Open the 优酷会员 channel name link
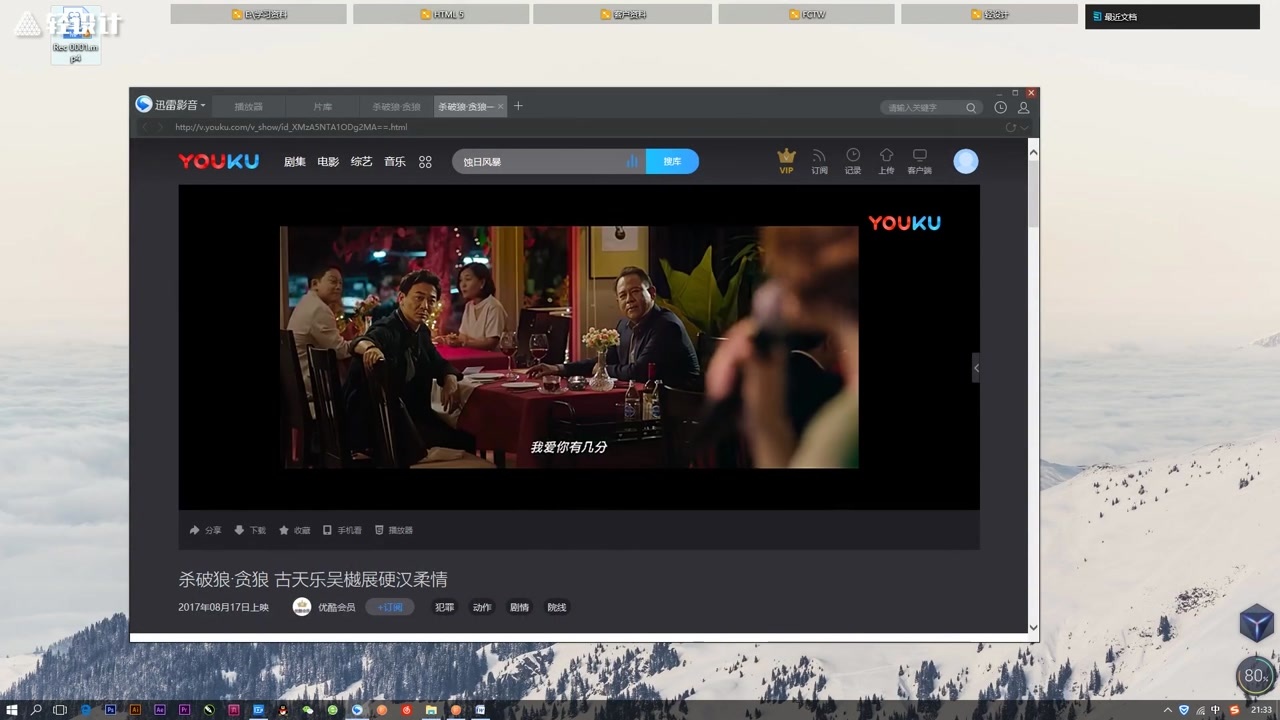1280x720 pixels. pos(336,607)
